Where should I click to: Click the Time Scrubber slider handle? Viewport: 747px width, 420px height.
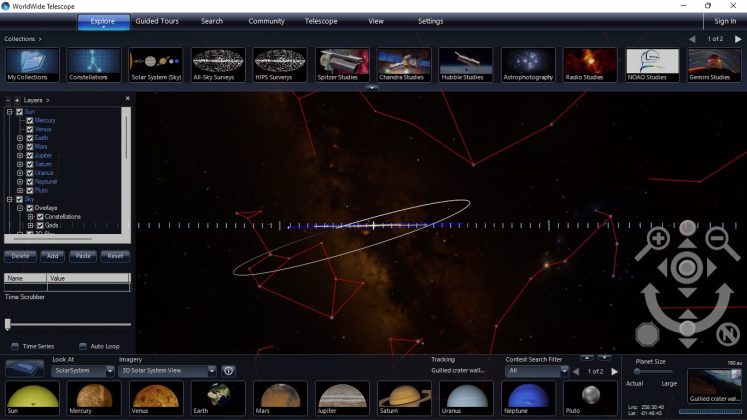[8, 324]
